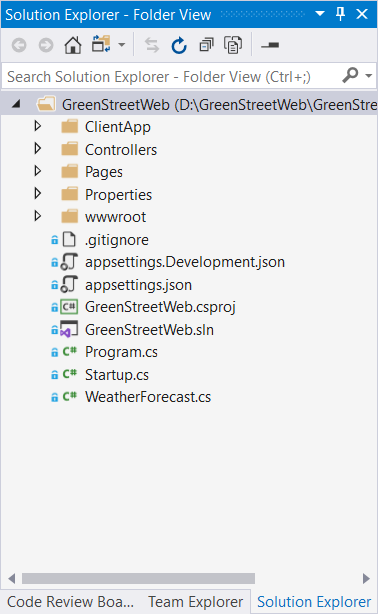Image resolution: width=378 pixels, height=614 pixels.
Task: Go to Home view icon
Action: click(x=73, y=45)
